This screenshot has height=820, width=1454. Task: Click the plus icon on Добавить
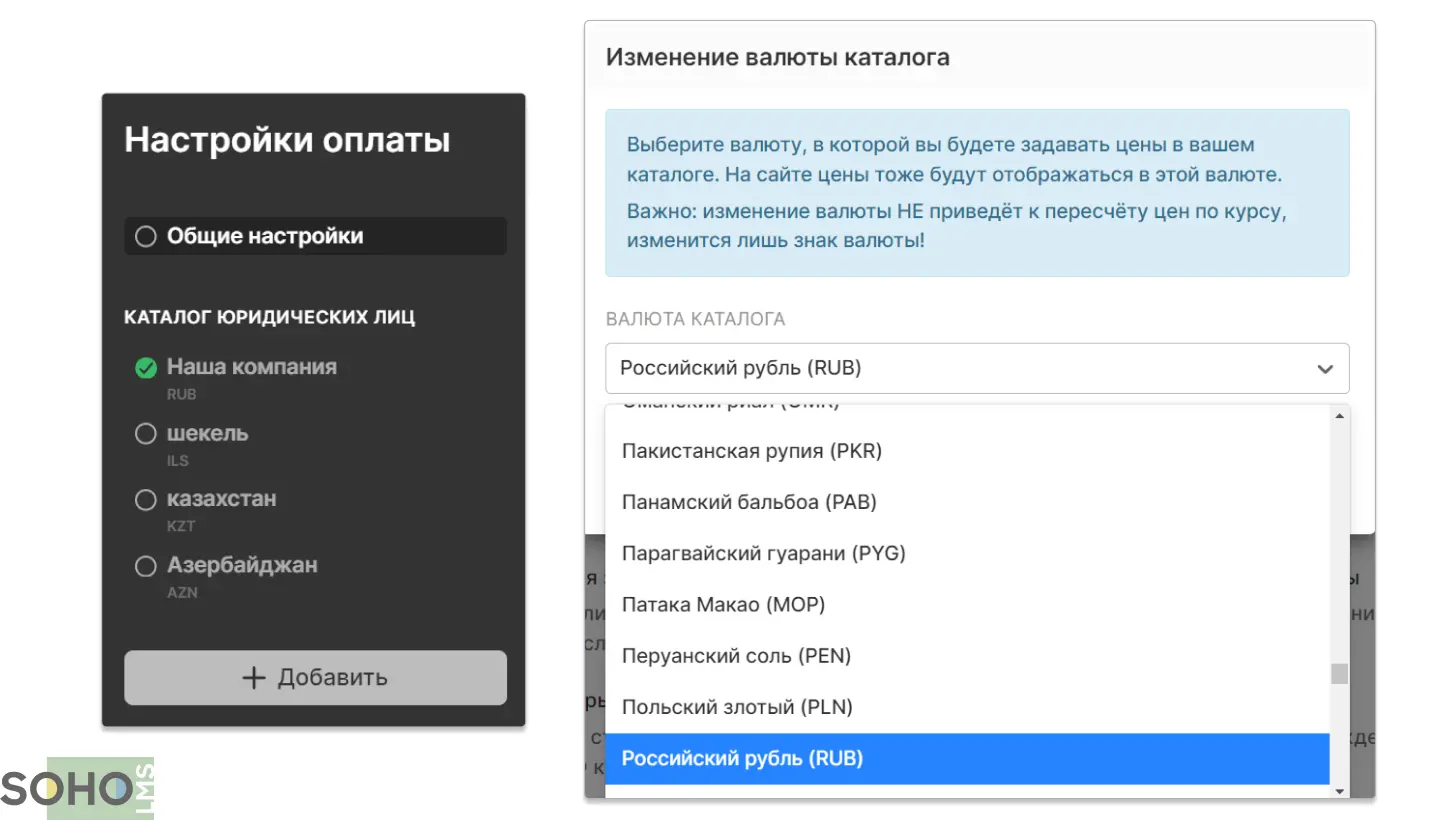coord(254,678)
